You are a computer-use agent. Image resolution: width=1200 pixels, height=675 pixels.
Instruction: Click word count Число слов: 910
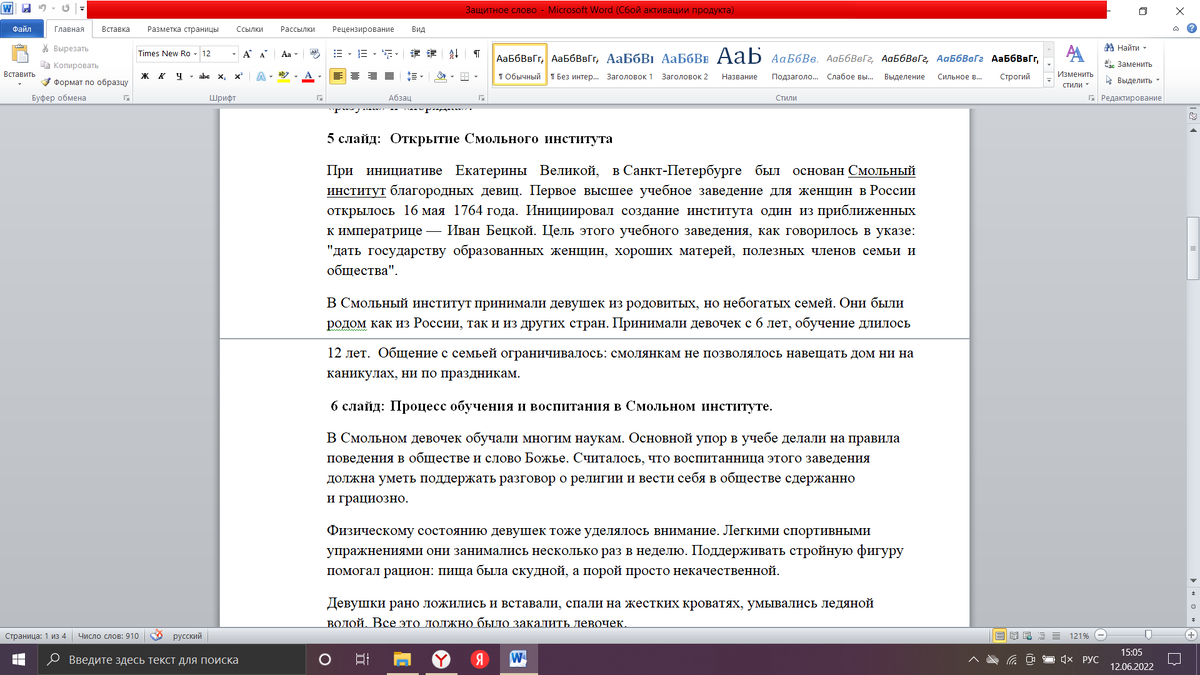point(109,636)
